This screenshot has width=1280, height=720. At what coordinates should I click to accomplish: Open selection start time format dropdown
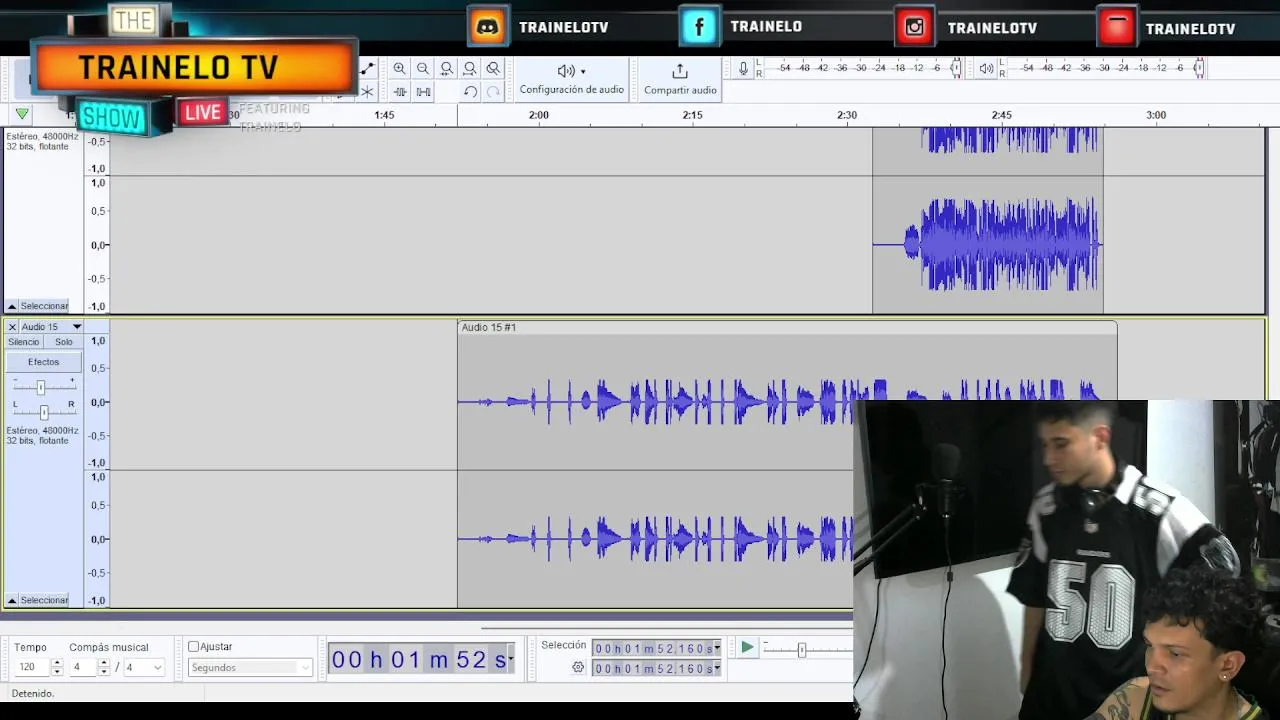point(716,648)
